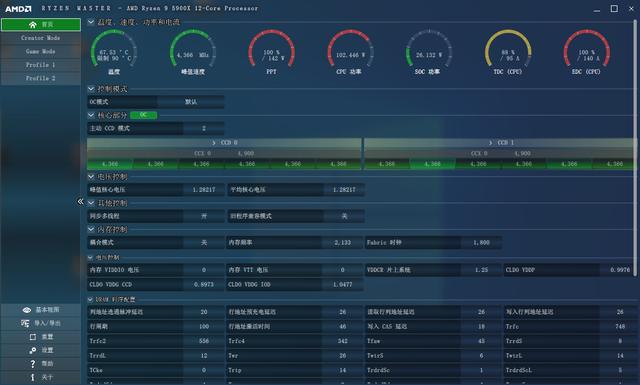640x385 pixels.
Task: Collapse the DRAM timing configuration chevron
Action: 90,300
